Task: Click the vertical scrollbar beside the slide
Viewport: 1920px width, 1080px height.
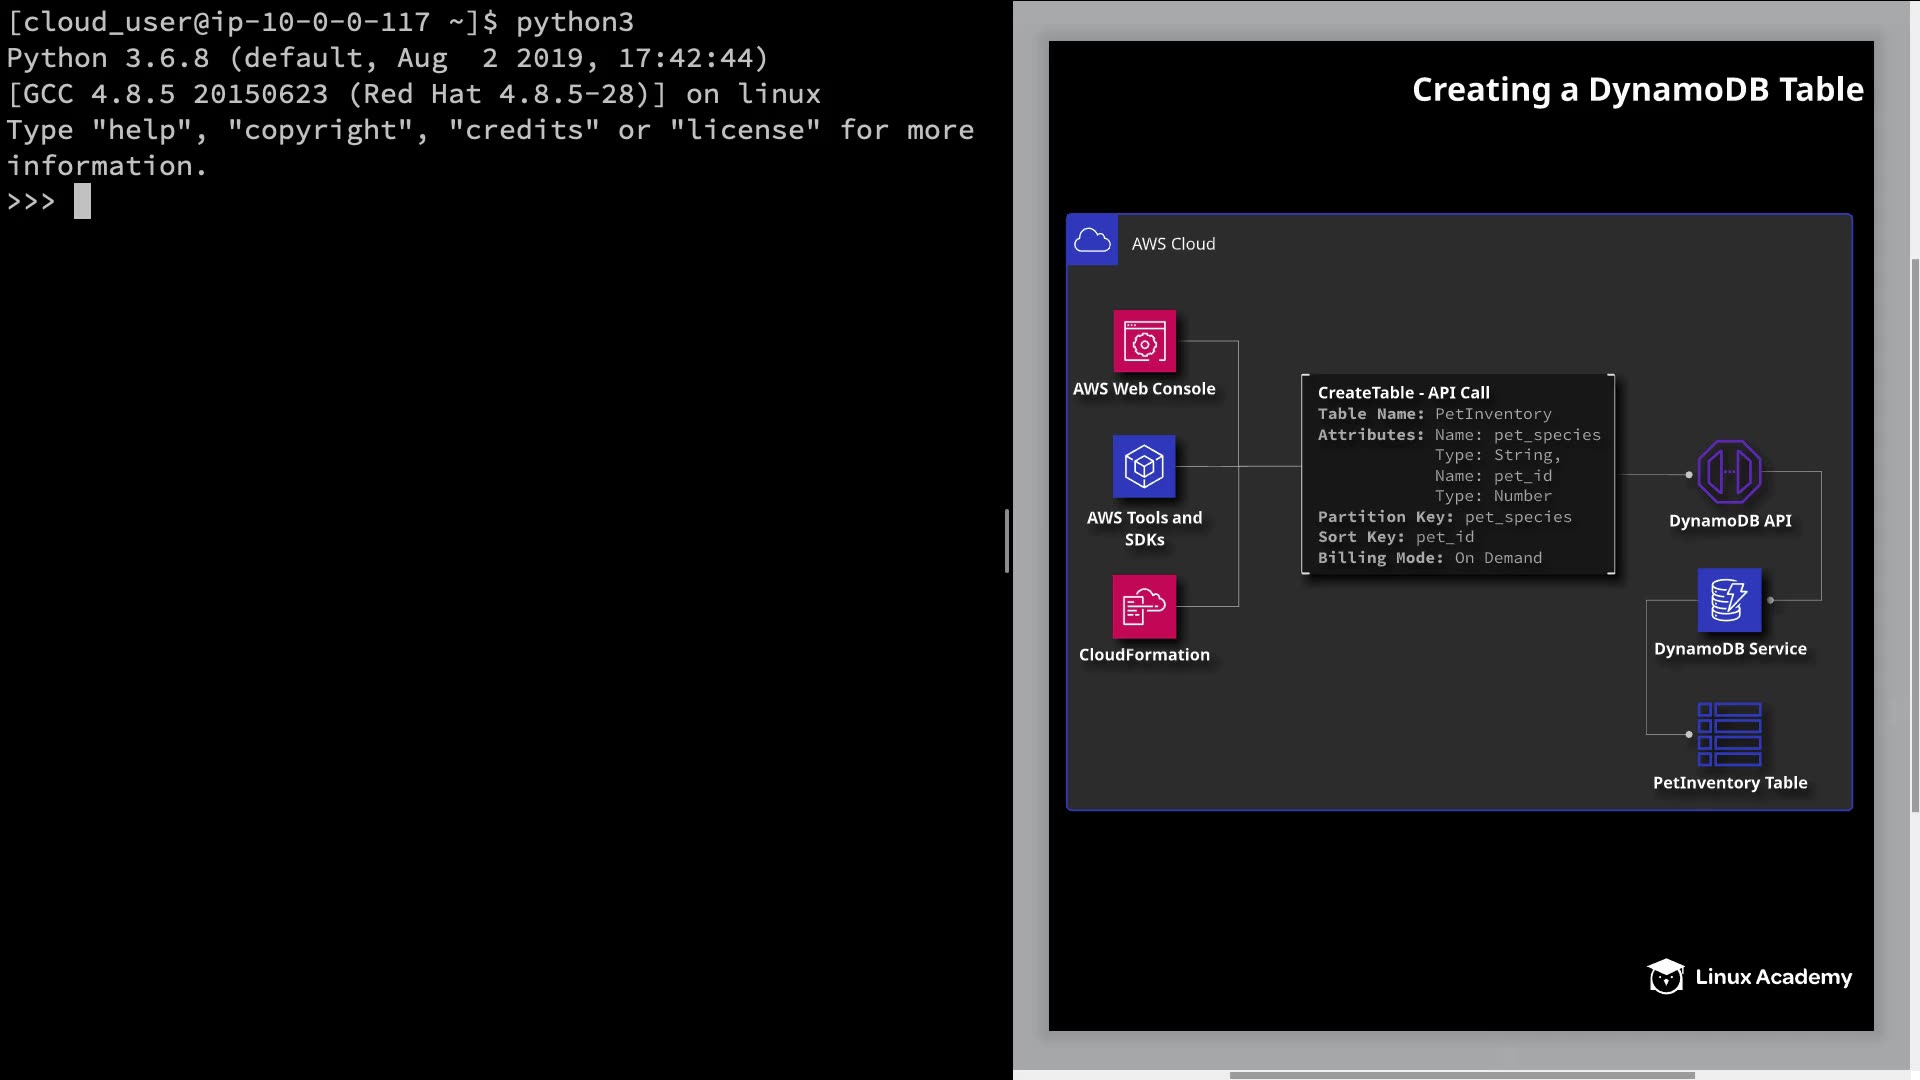Action: [x=1914, y=535]
